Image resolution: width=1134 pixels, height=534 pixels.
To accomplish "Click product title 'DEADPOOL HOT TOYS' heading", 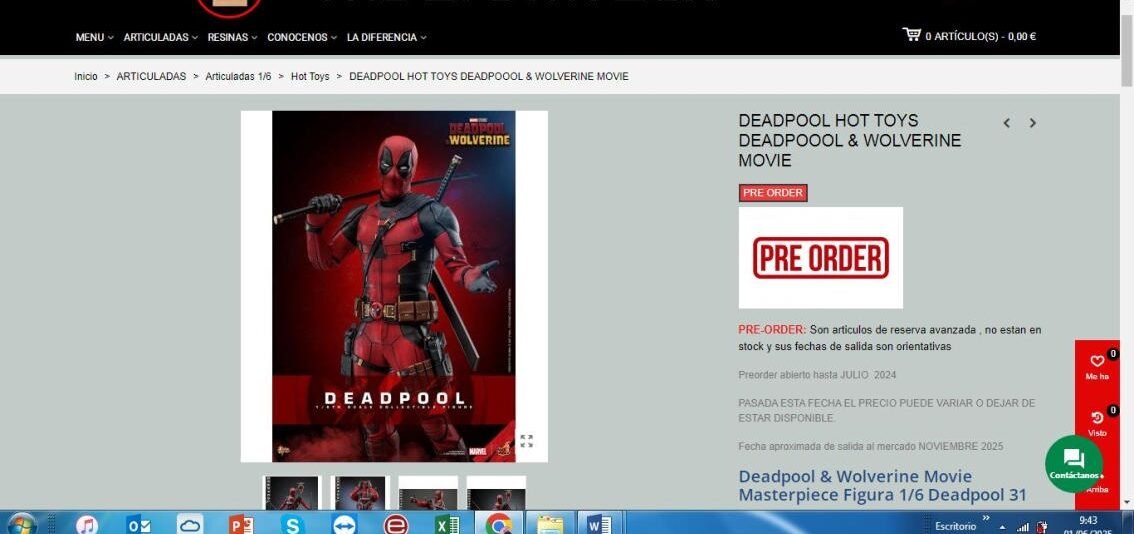I will pyautogui.click(x=850, y=140).
